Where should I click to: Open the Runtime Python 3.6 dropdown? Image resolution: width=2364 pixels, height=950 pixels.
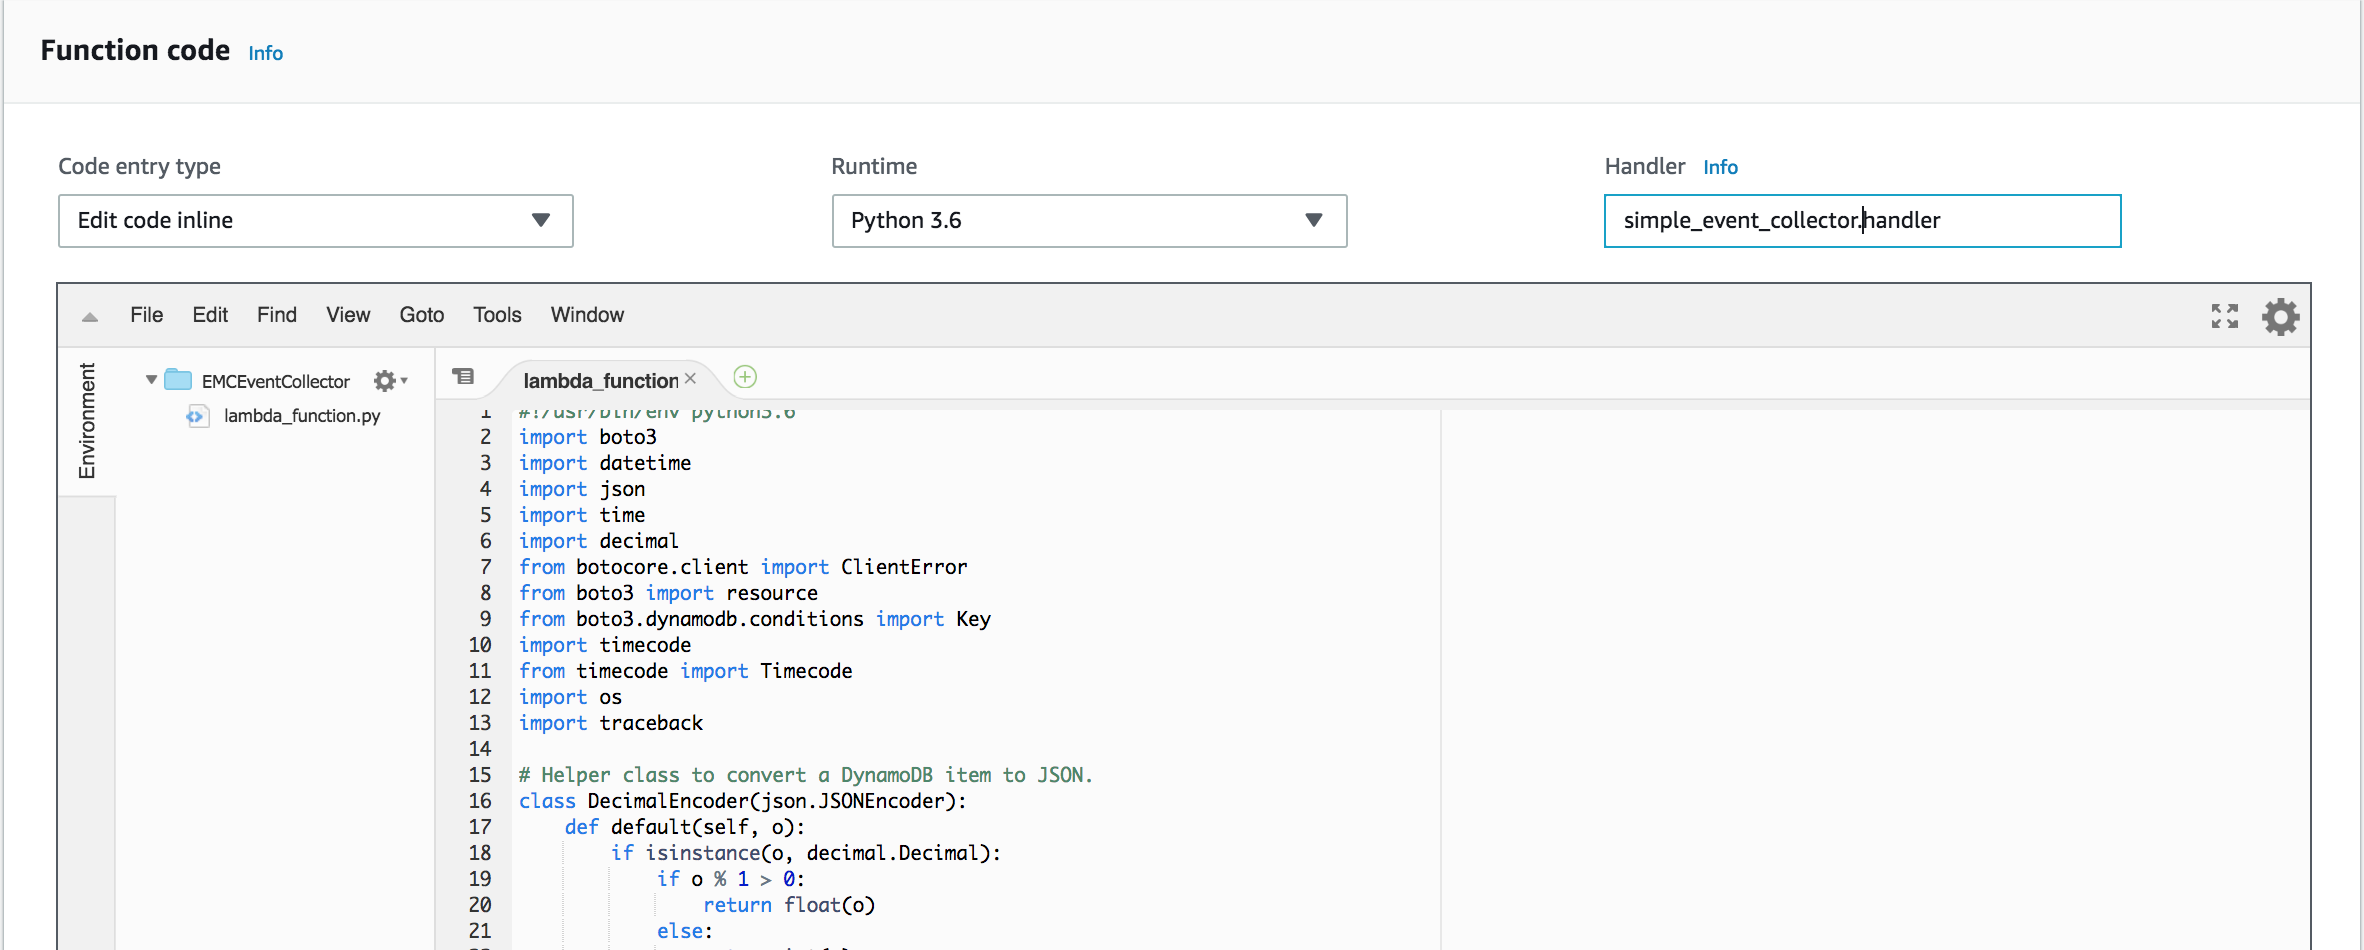[x=1089, y=221]
